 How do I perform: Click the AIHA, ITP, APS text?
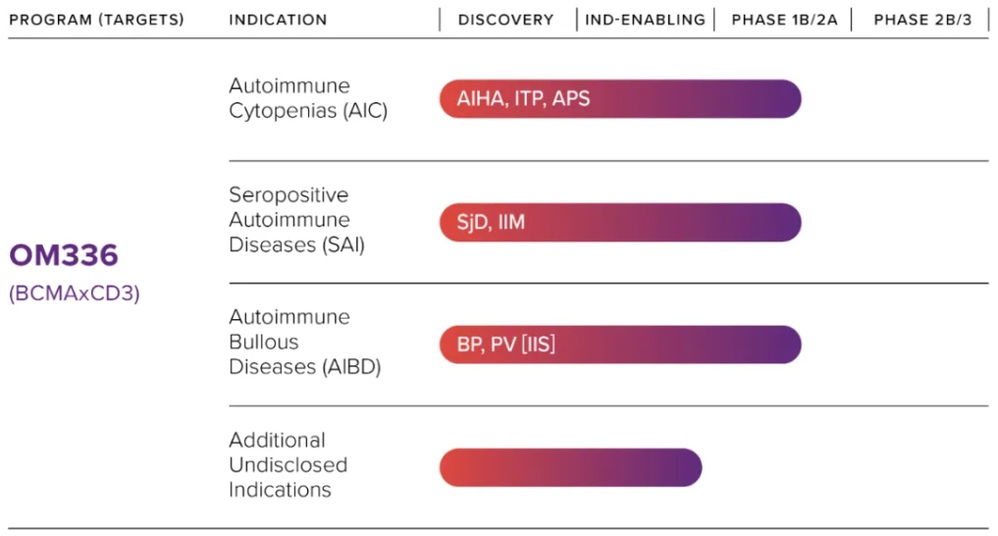[523, 99]
